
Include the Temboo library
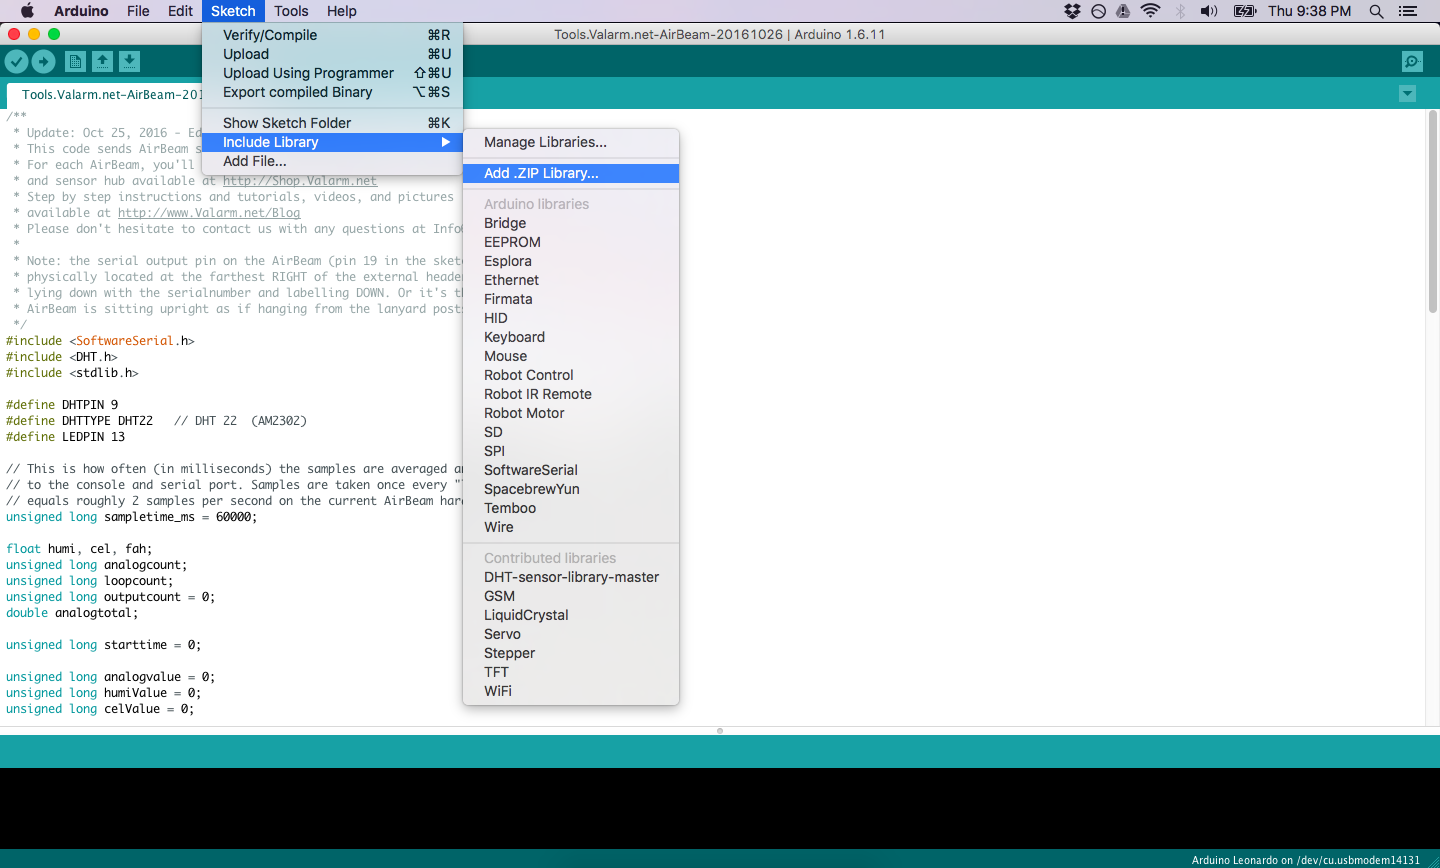click(x=571, y=508)
